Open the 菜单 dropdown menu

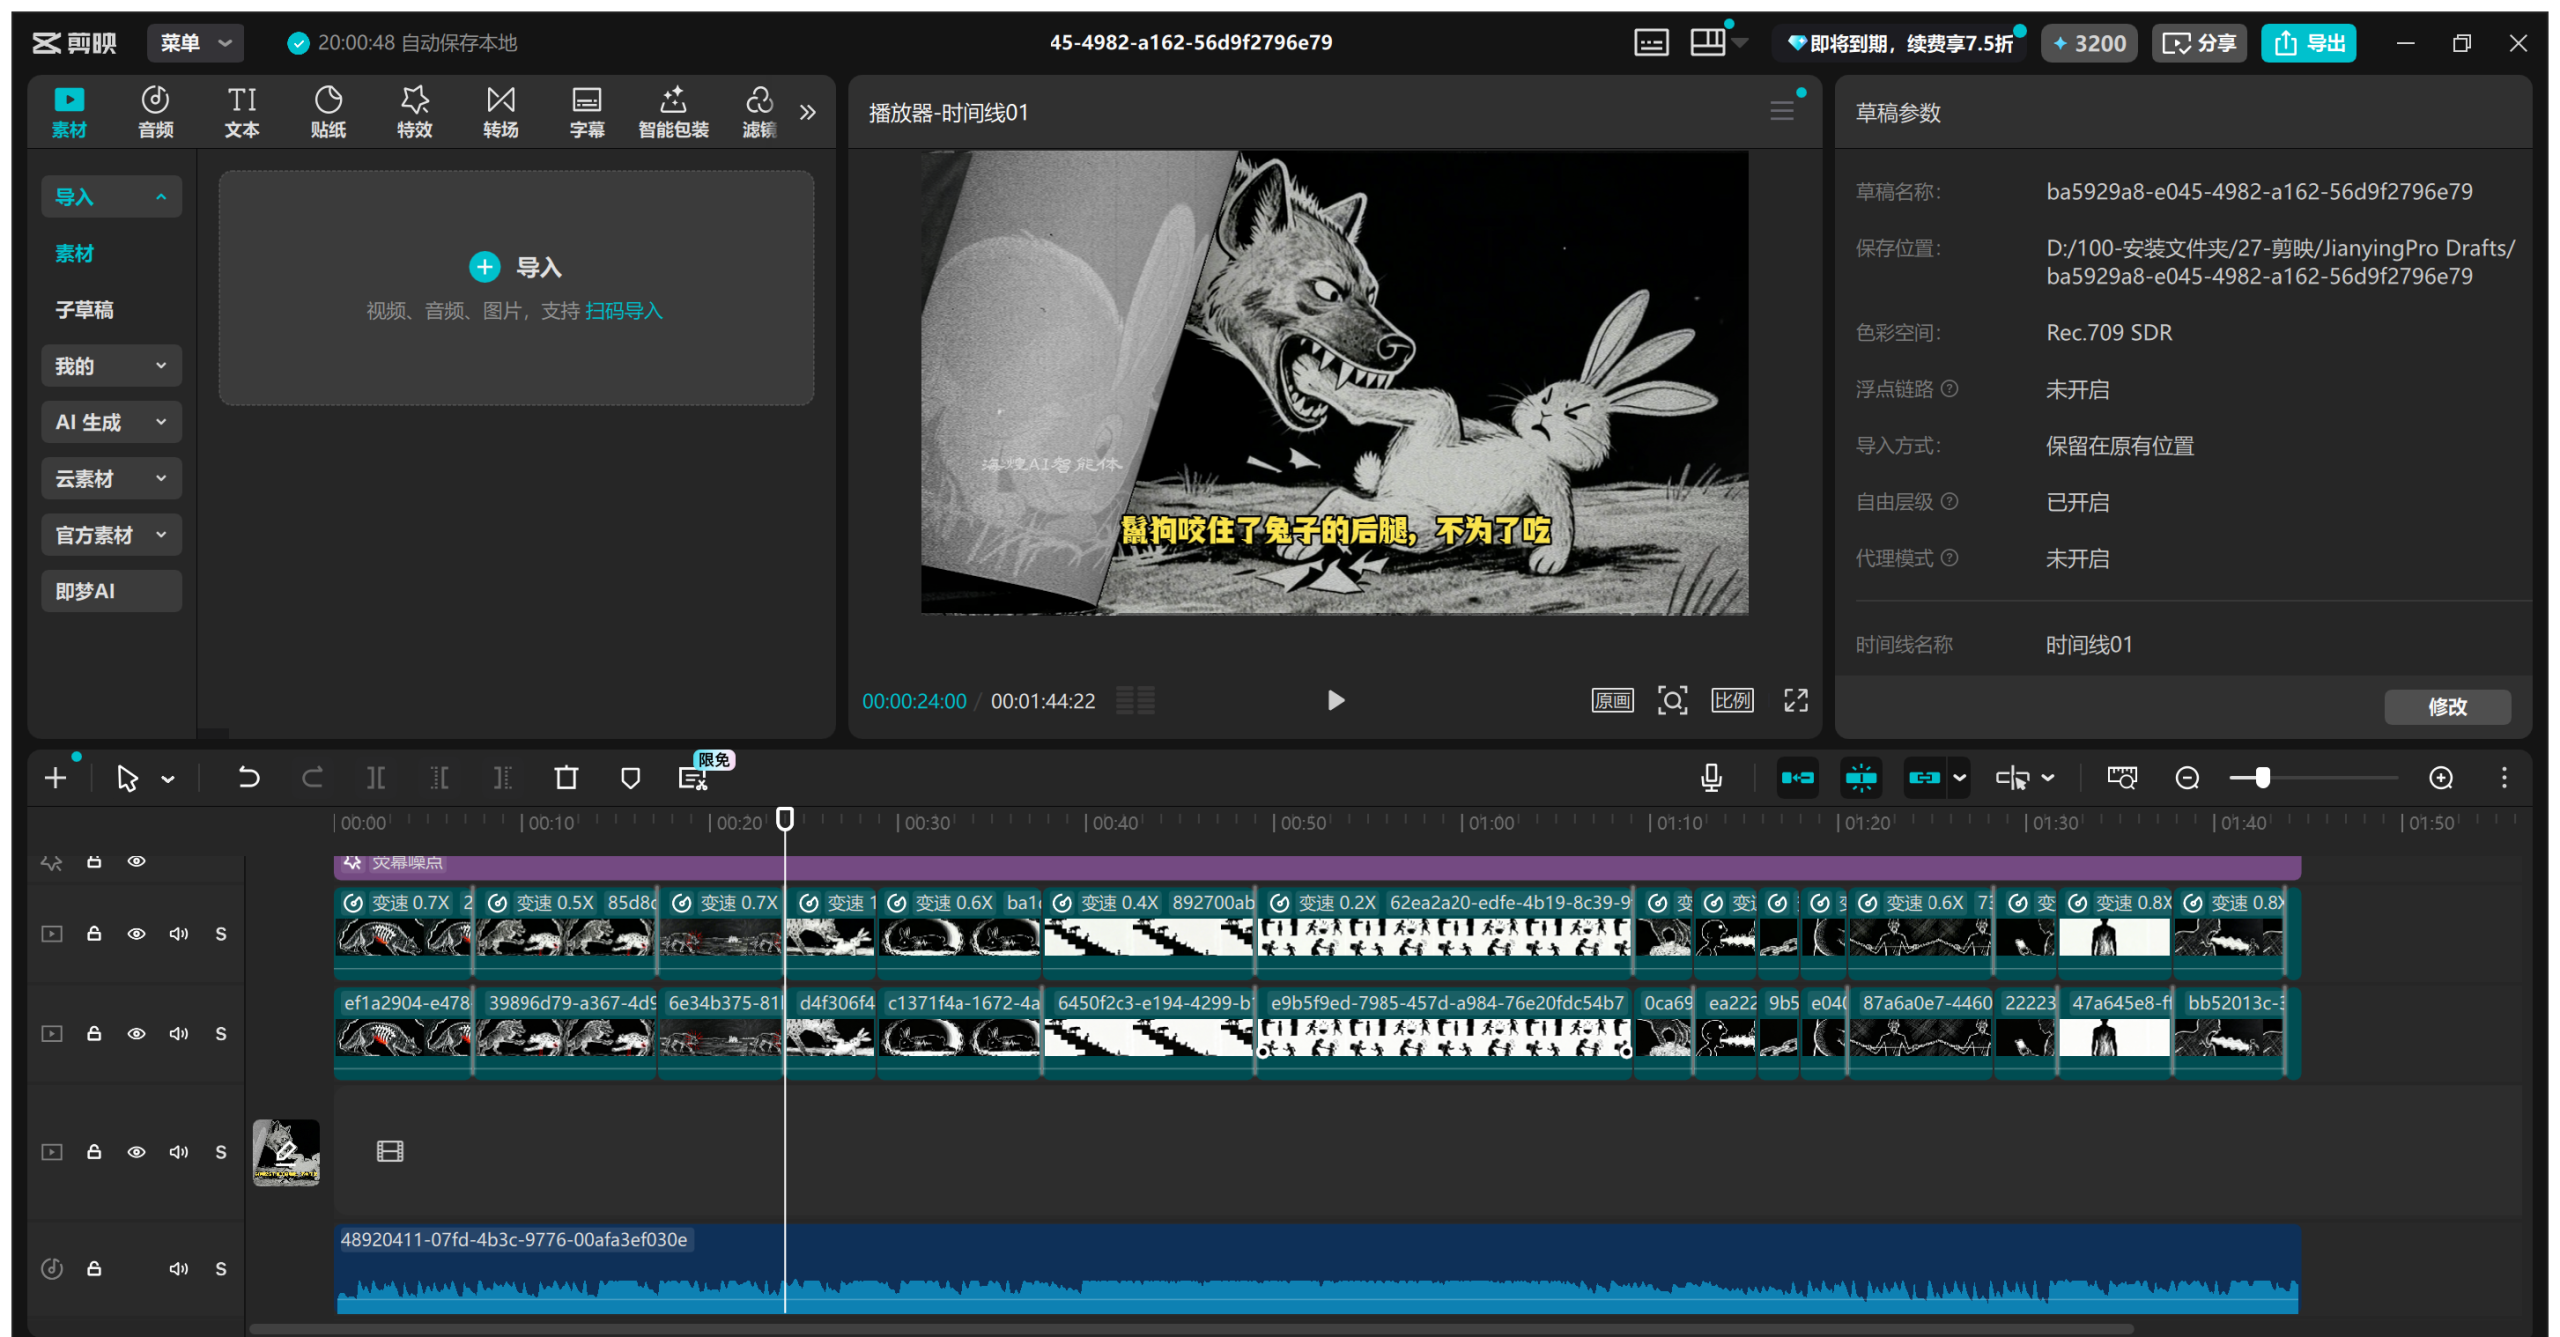(195, 43)
